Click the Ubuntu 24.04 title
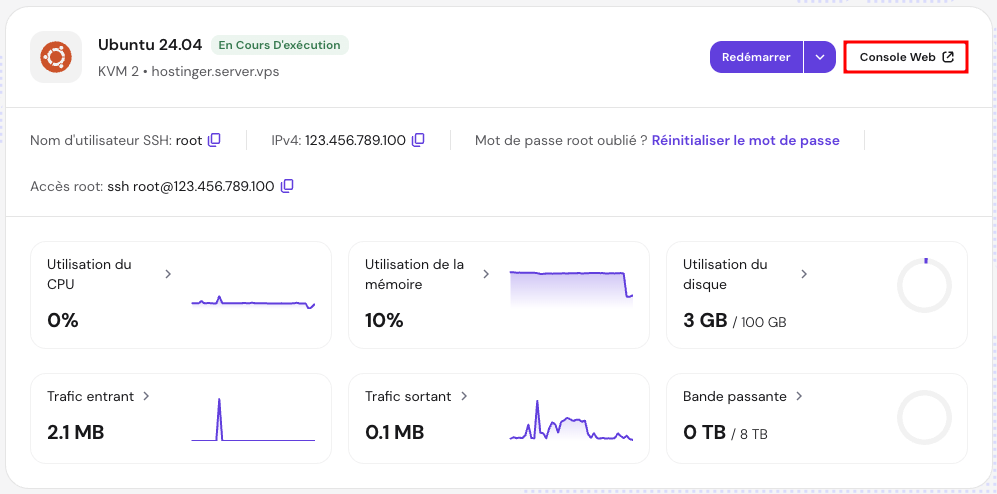This screenshot has width=997, height=494. click(150, 45)
